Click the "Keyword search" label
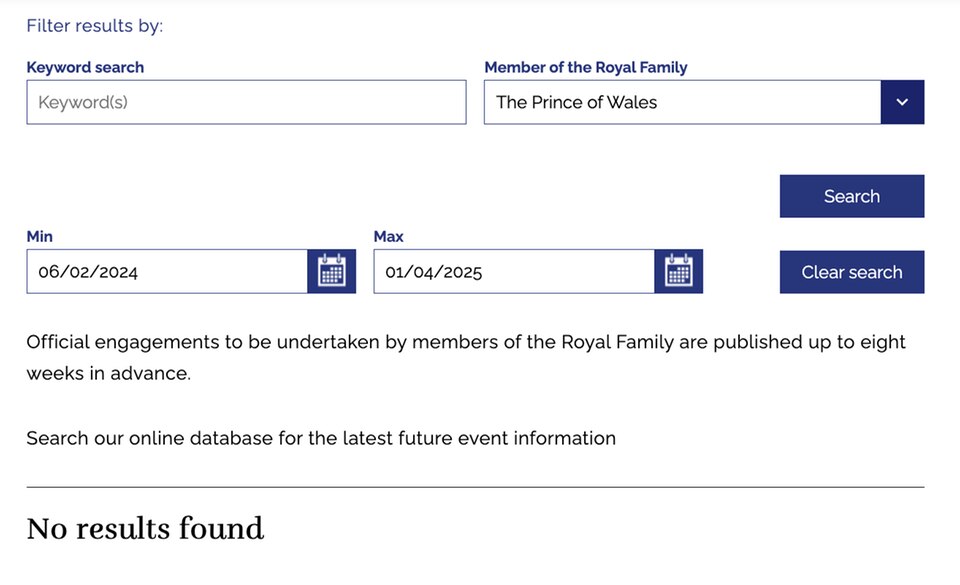This screenshot has height=585, width=960. click(x=85, y=68)
